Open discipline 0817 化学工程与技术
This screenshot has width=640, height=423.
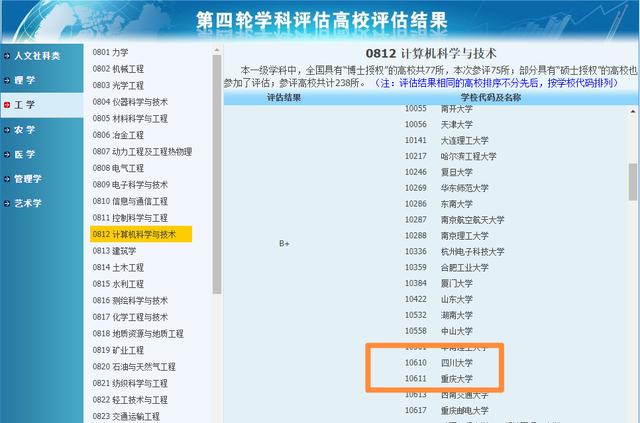(130, 317)
